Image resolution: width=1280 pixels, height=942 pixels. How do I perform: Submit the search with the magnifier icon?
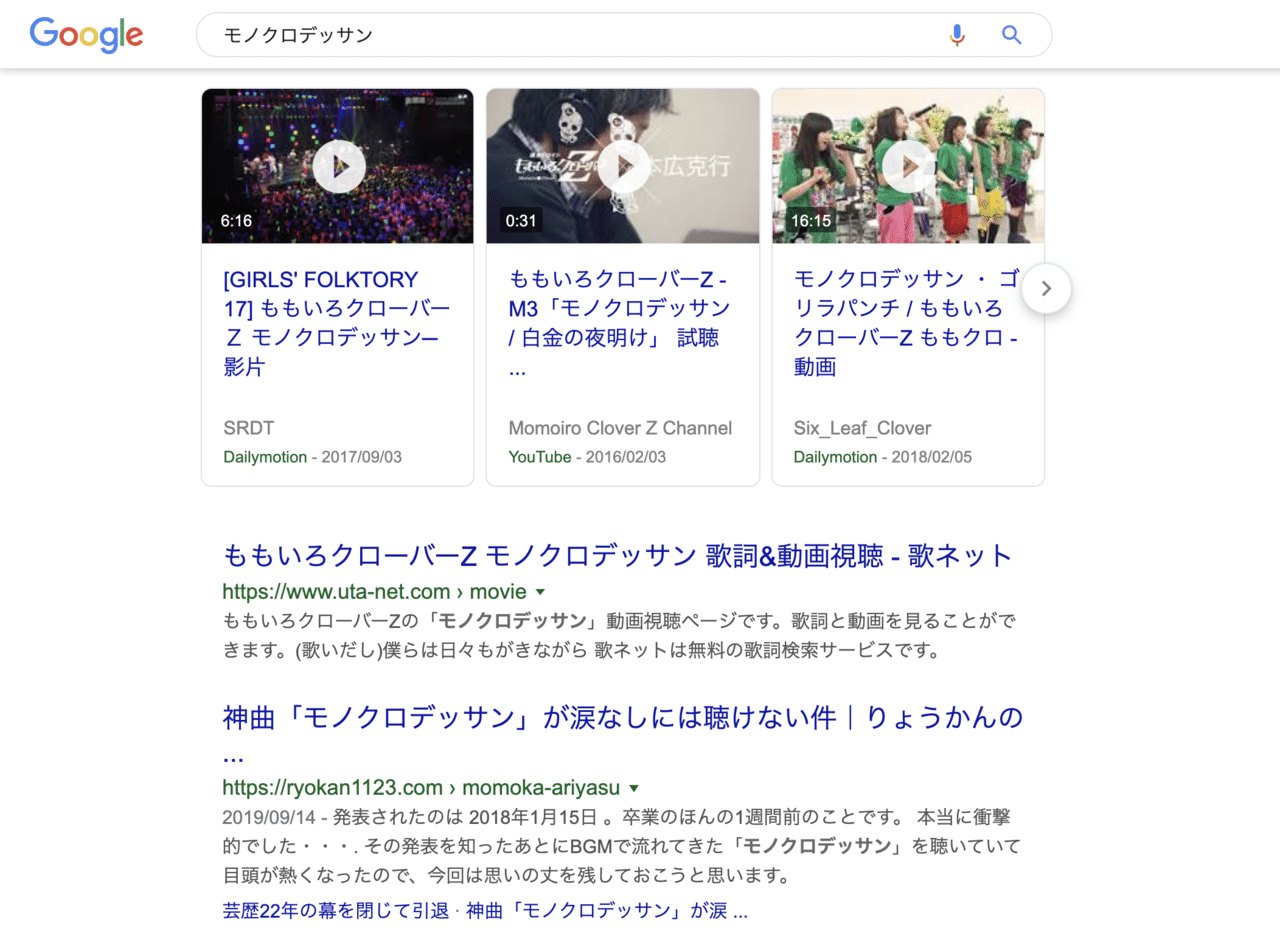tap(1012, 35)
